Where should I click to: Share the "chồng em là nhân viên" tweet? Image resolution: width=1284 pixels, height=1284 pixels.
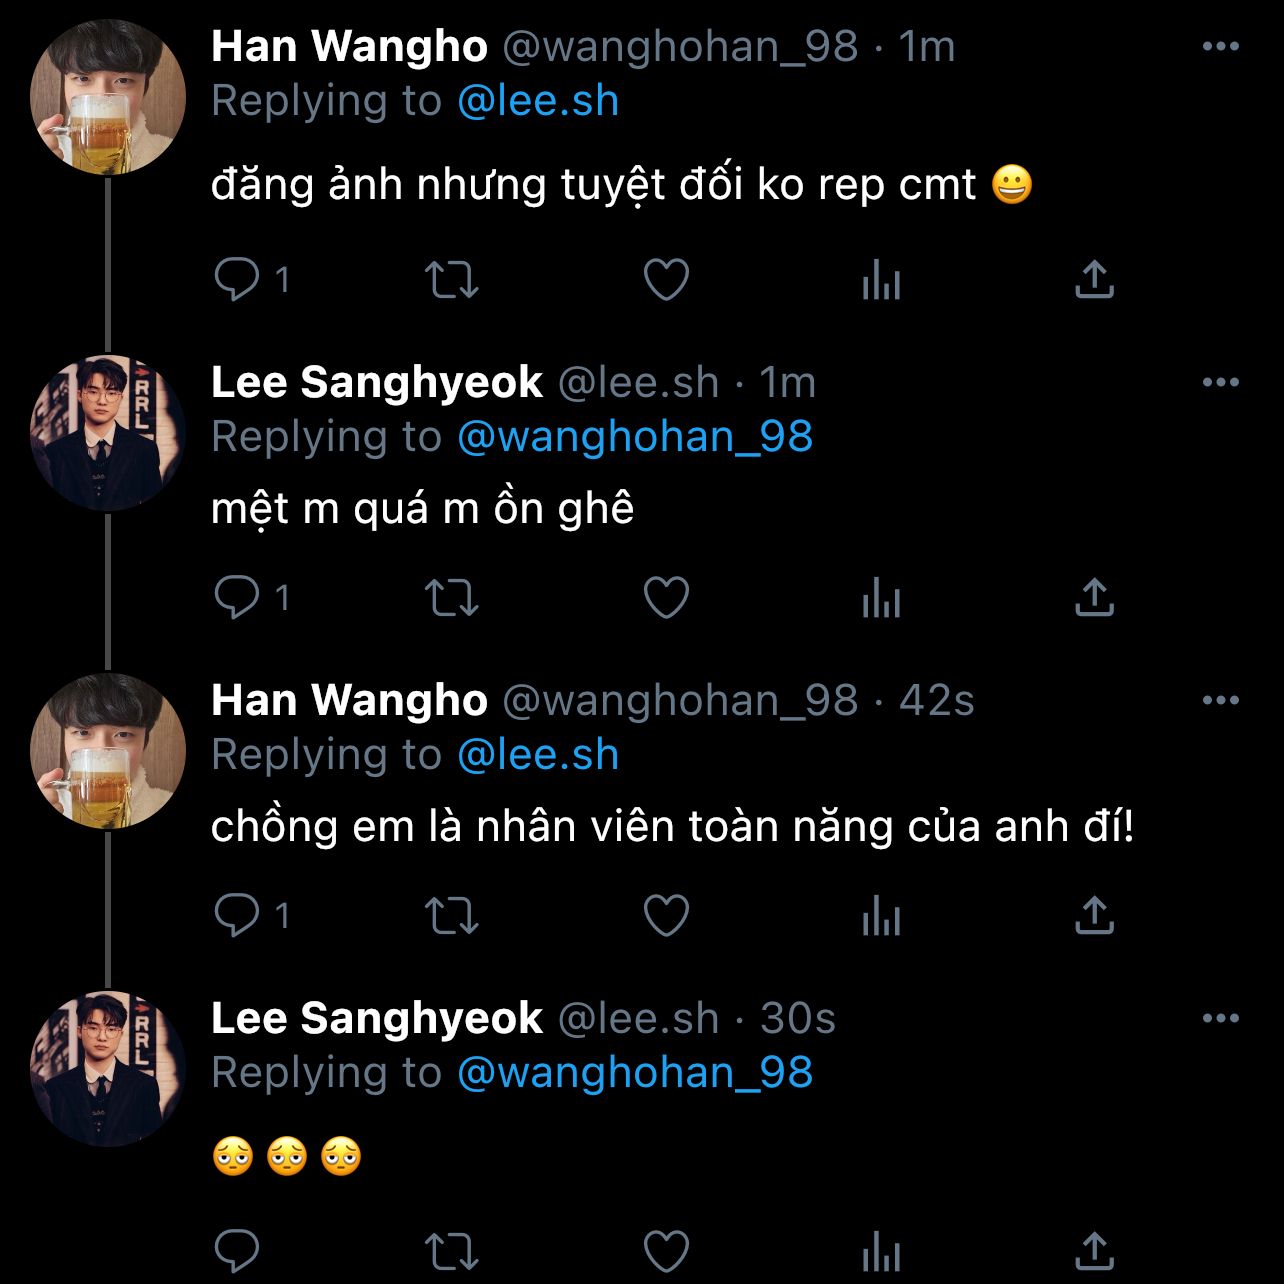1094,916
